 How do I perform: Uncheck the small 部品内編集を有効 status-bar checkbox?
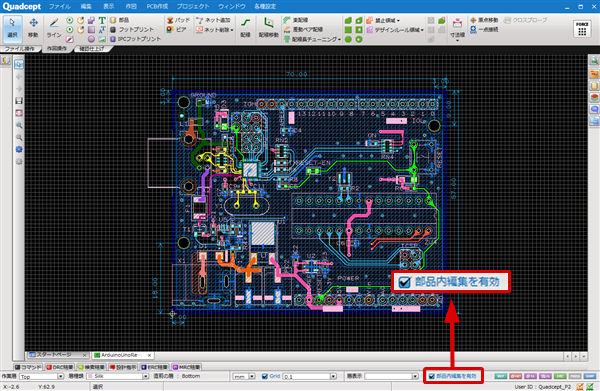pos(432,376)
